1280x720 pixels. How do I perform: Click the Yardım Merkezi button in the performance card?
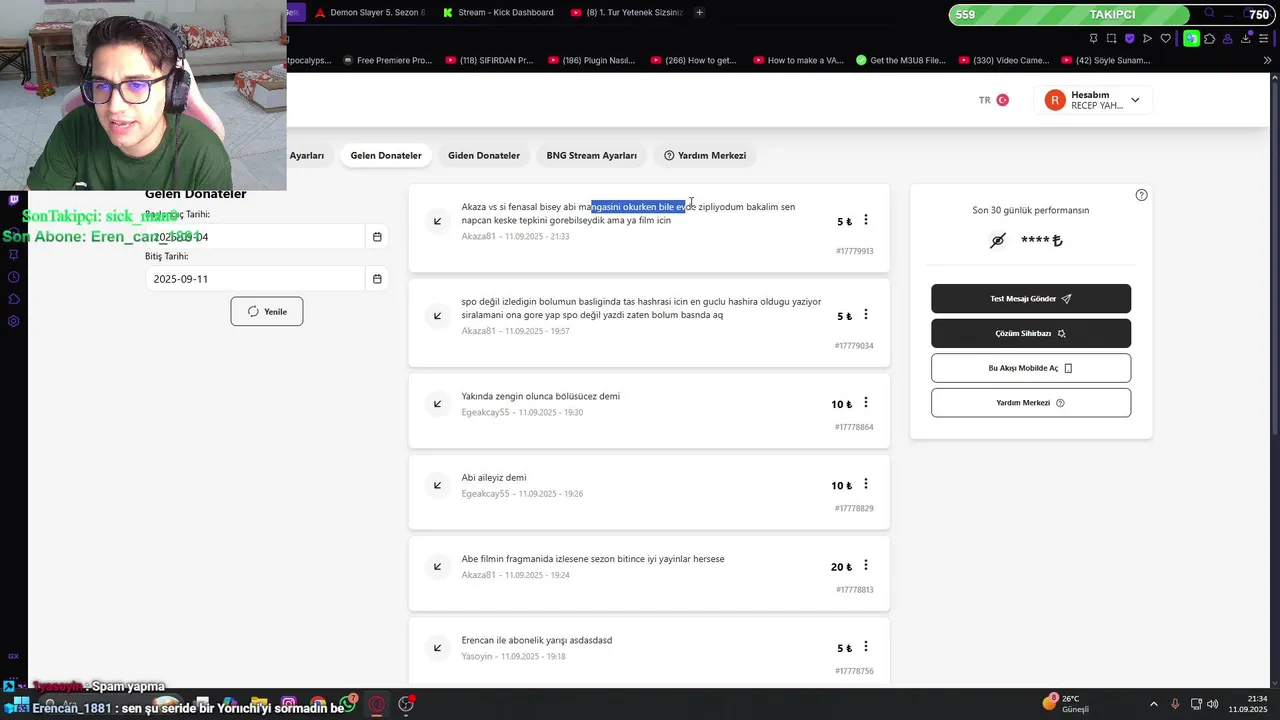(x=1031, y=403)
